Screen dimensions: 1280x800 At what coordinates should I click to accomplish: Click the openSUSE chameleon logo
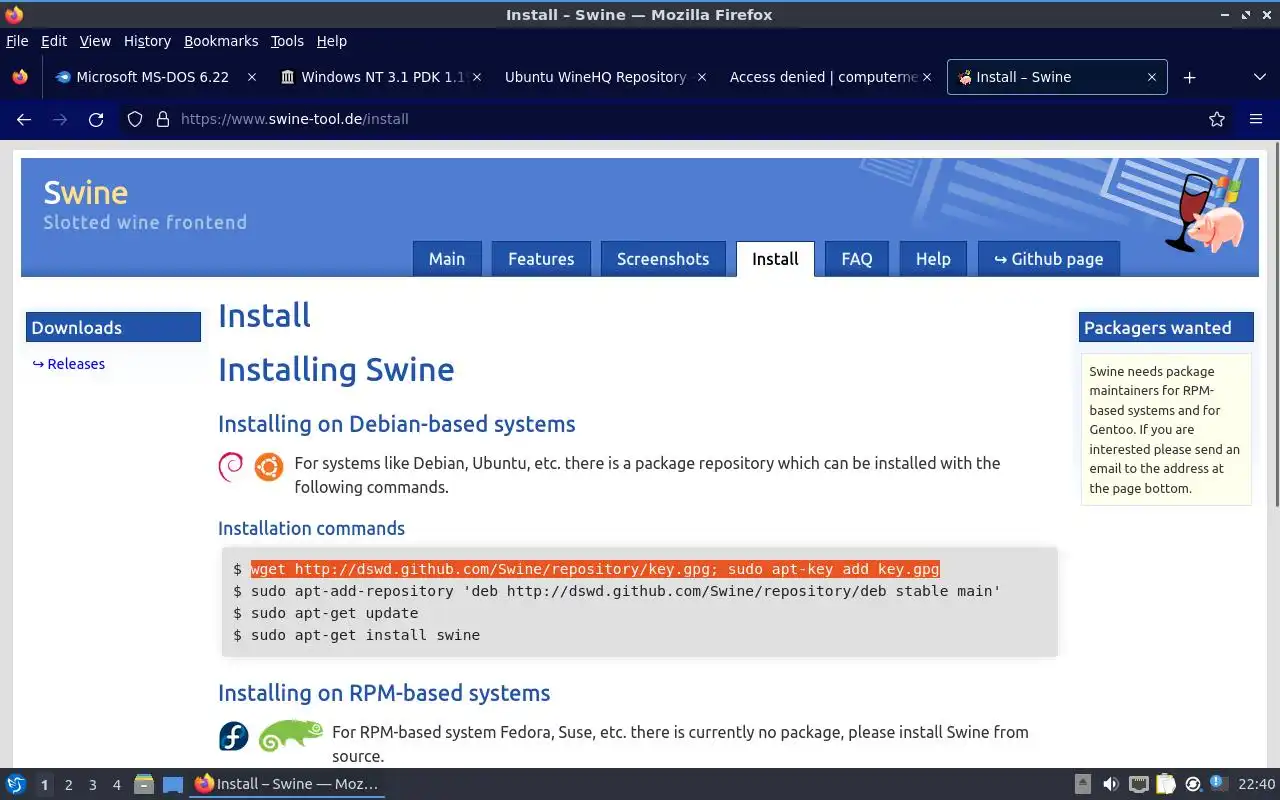(x=290, y=736)
